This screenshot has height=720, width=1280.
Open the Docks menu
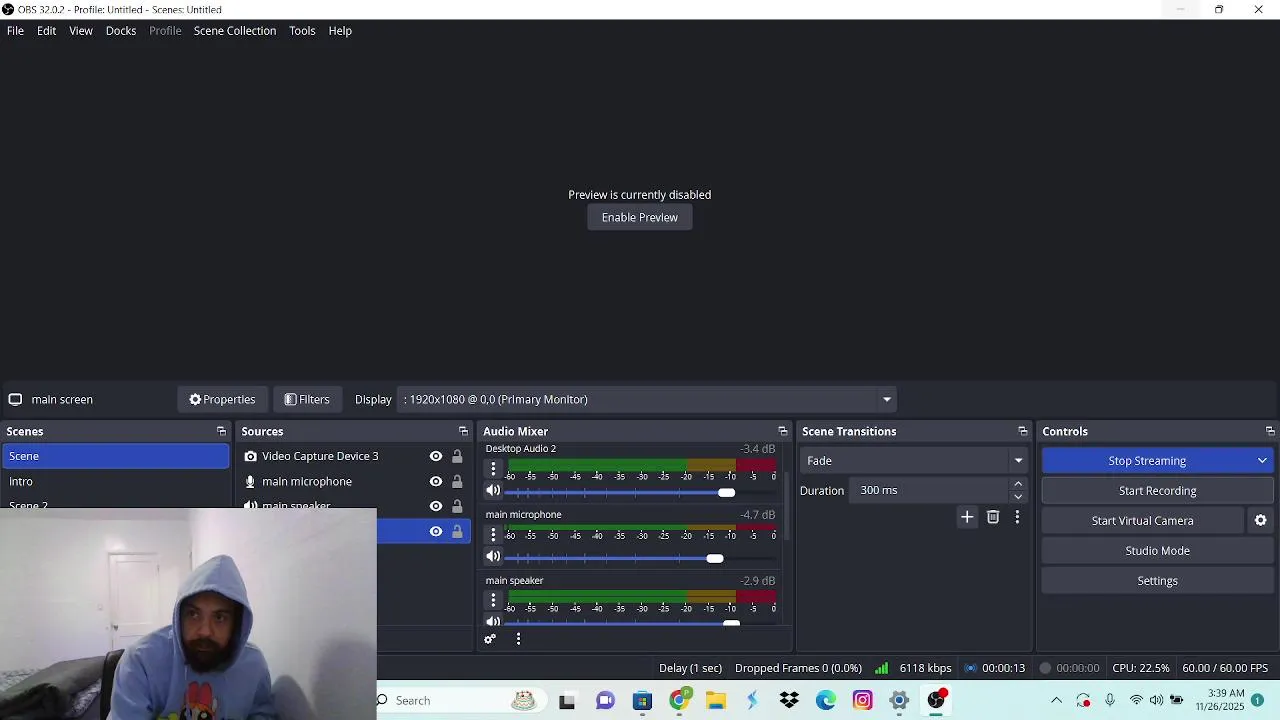121,31
